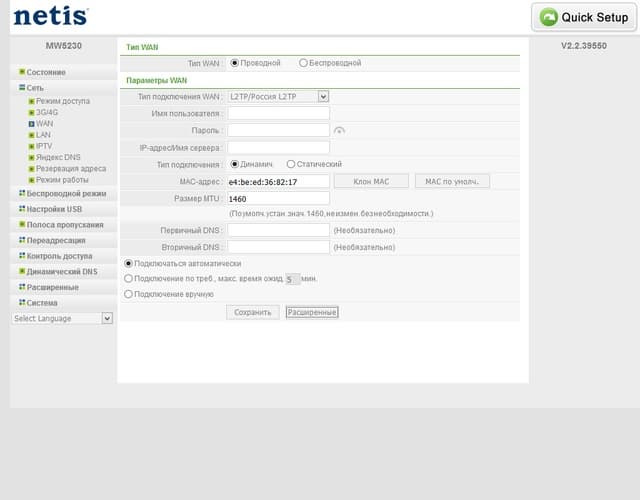640x500 pixels.
Task: Reveal password with the eye icon
Action: click(339, 131)
